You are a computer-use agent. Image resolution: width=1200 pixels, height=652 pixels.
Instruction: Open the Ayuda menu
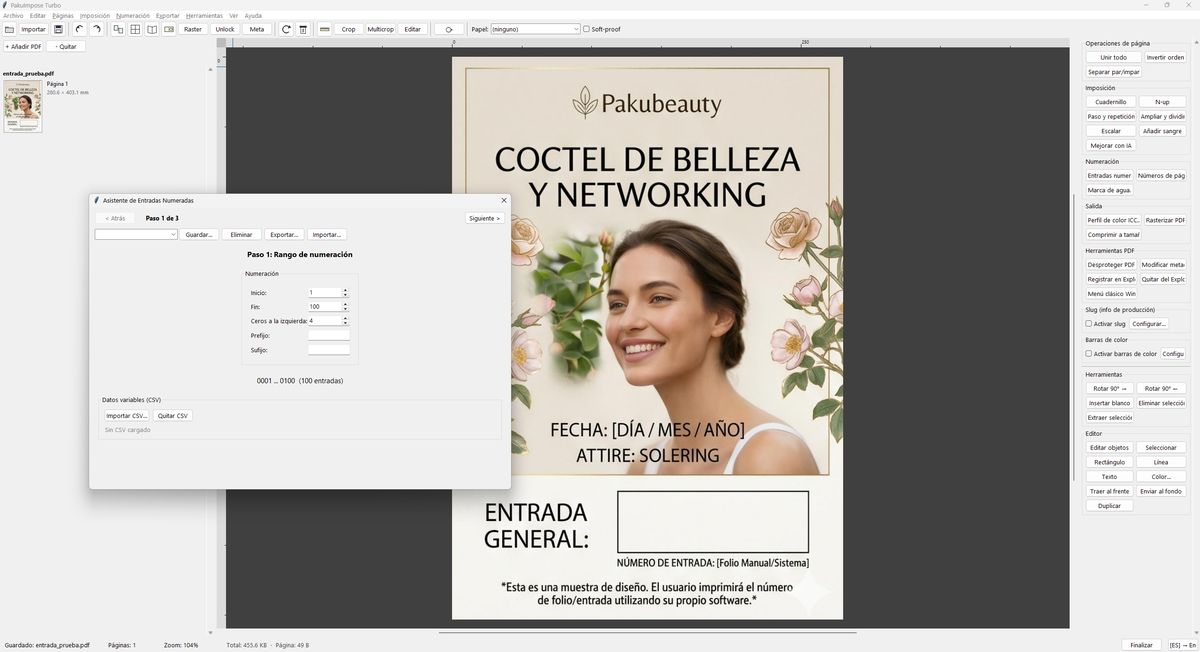pyautogui.click(x=254, y=16)
